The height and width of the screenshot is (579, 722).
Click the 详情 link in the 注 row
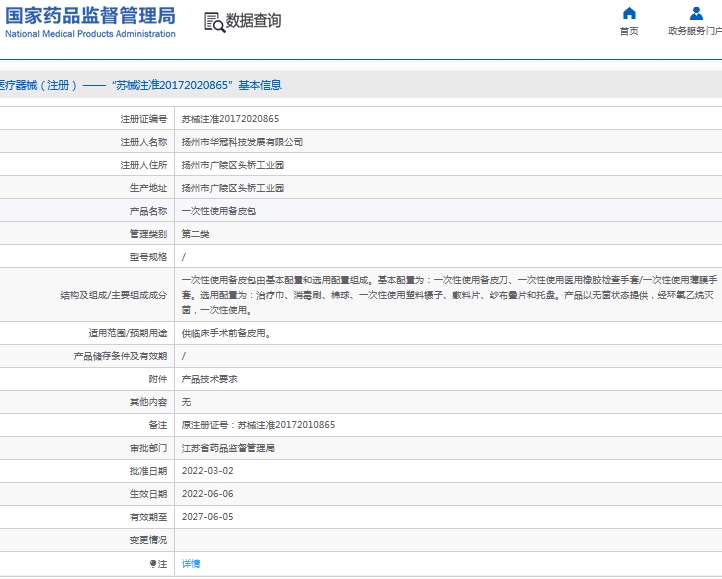tap(191, 564)
